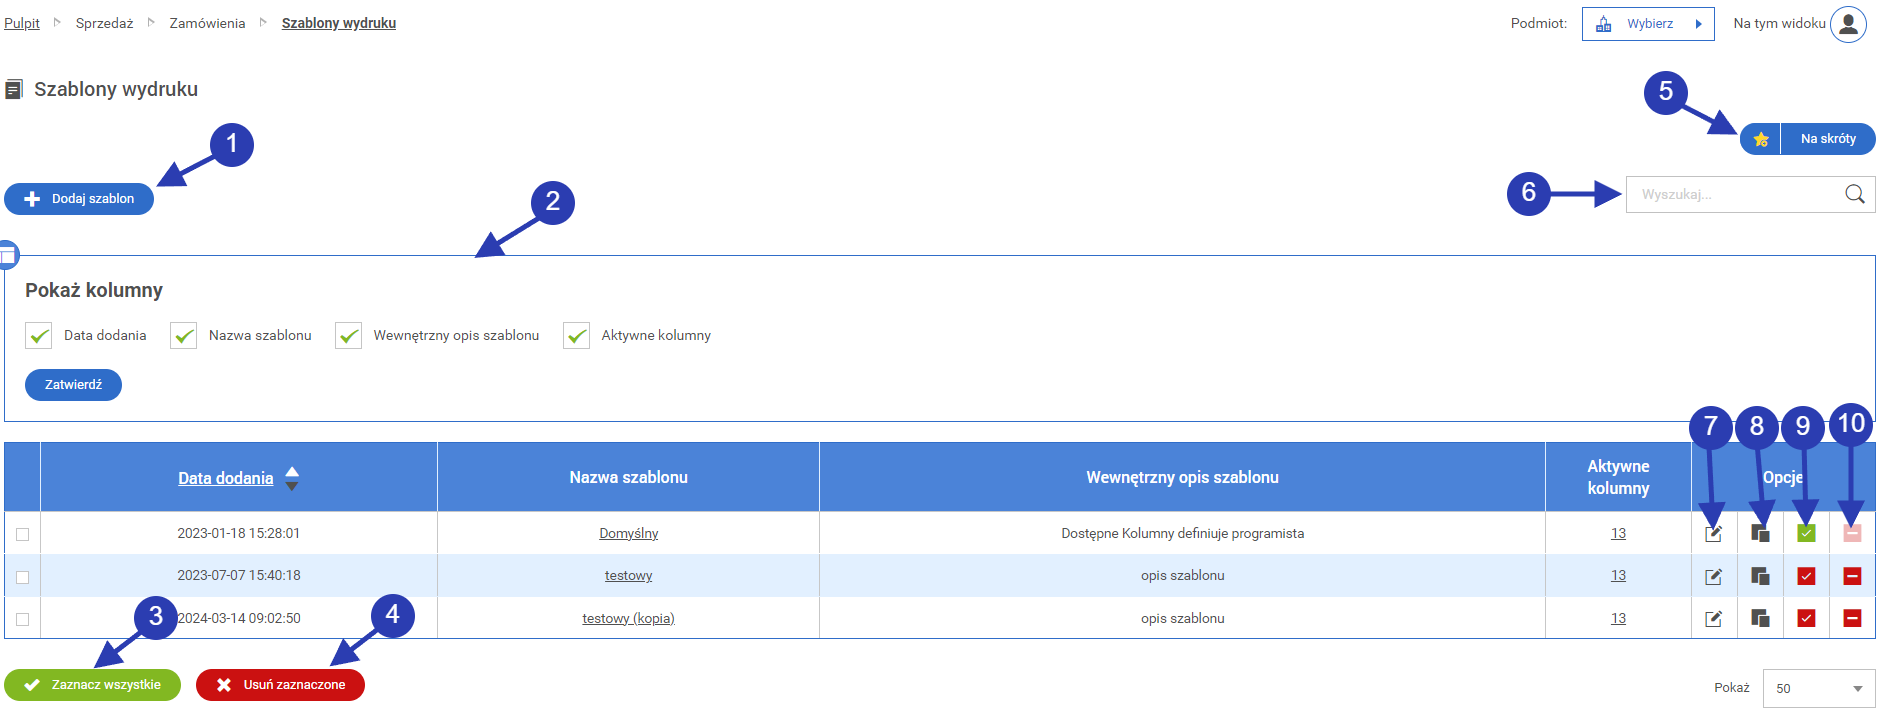
Task: Click the magnifying glass search icon
Action: [1854, 195]
